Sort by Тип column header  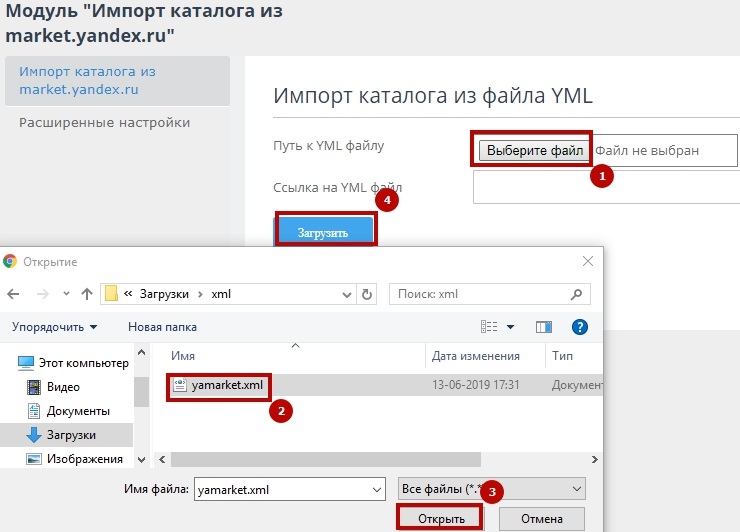[563, 355]
